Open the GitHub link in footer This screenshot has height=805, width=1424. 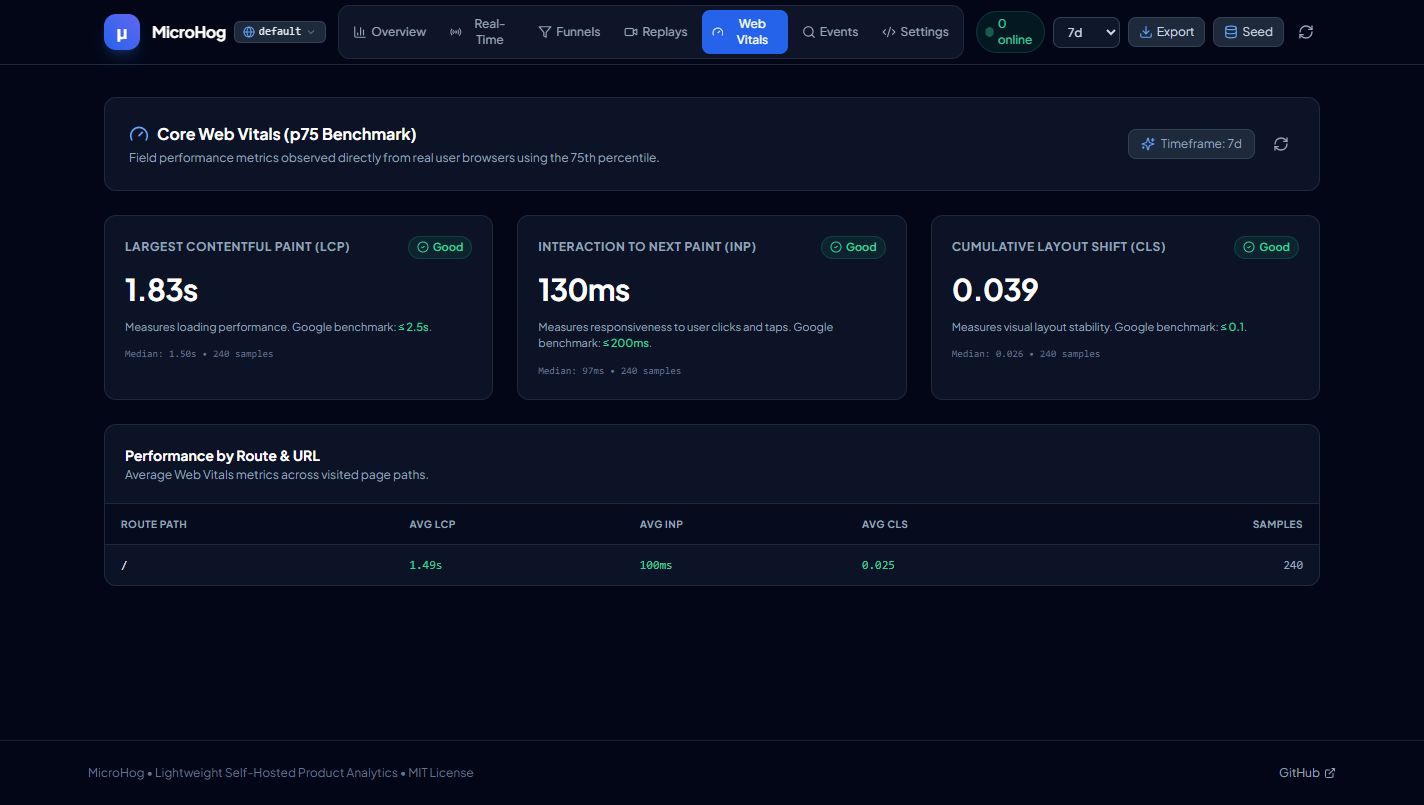(x=1307, y=773)
